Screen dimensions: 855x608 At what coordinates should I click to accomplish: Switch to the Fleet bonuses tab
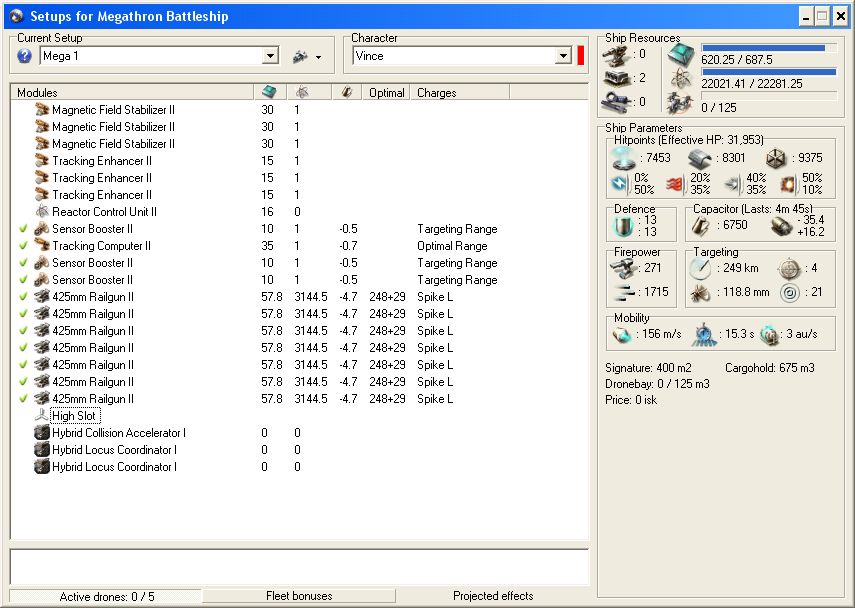pos(299,596)
